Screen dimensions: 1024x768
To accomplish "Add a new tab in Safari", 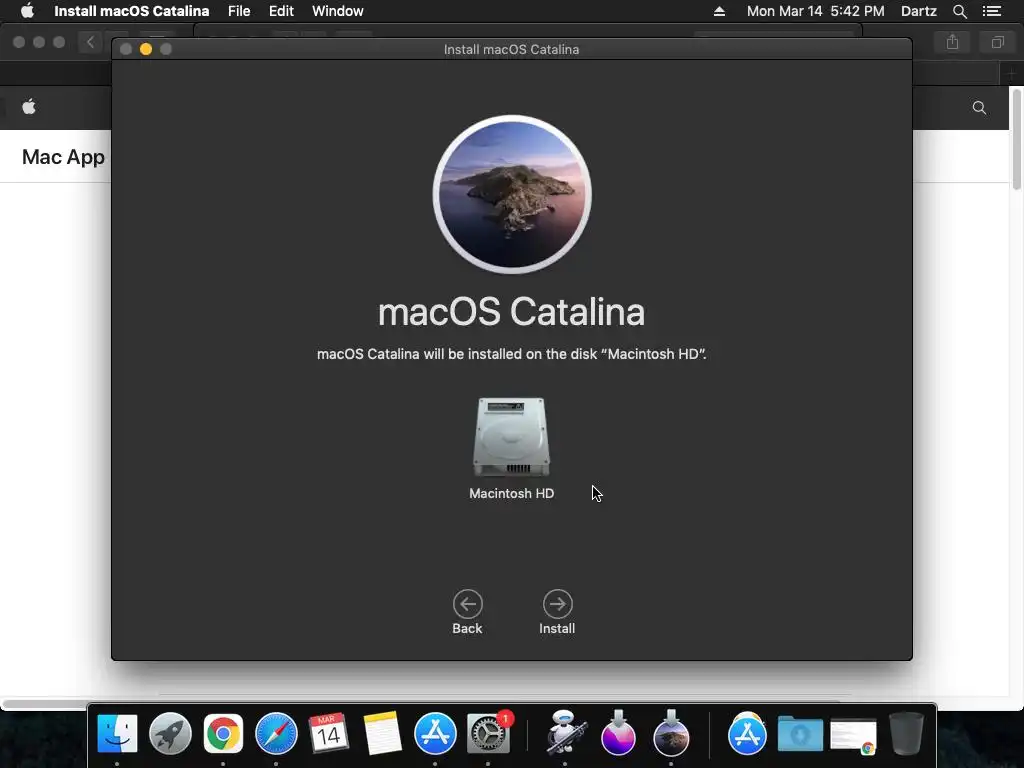I will coord(1012,74).
